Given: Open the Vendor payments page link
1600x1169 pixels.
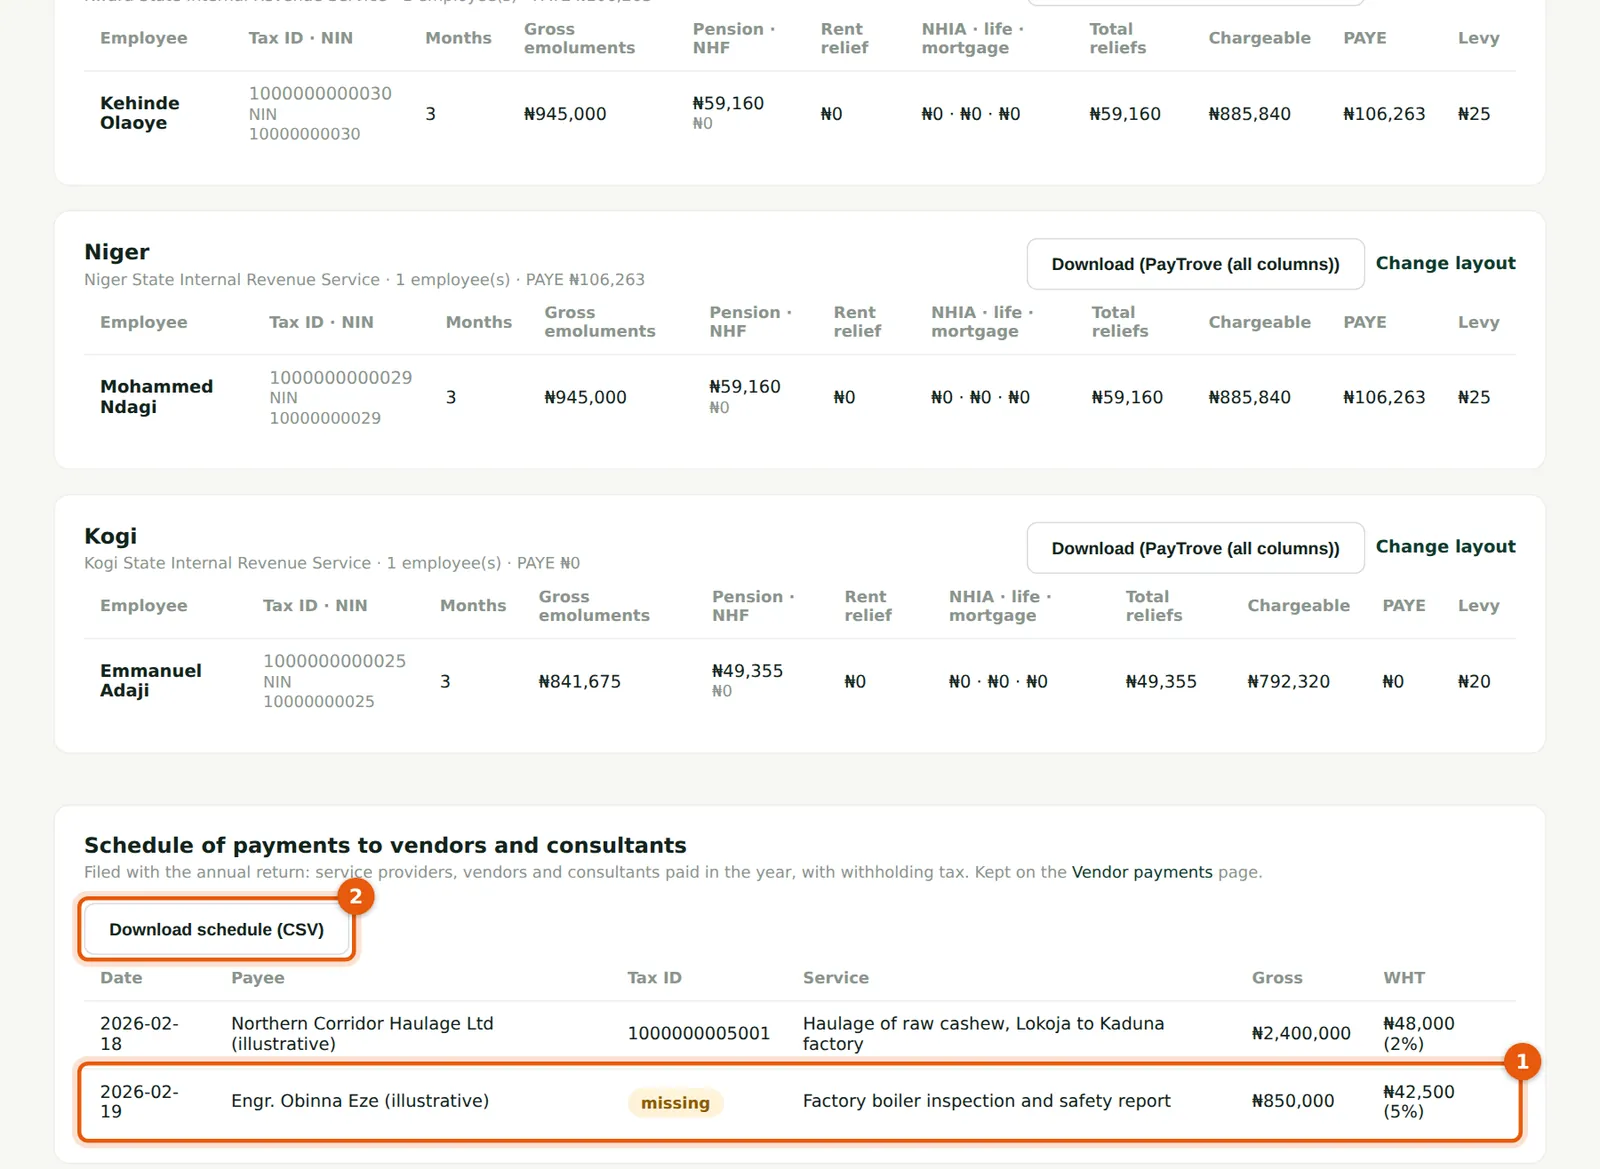Looking at the screenshot, I should coord(1142,872).
